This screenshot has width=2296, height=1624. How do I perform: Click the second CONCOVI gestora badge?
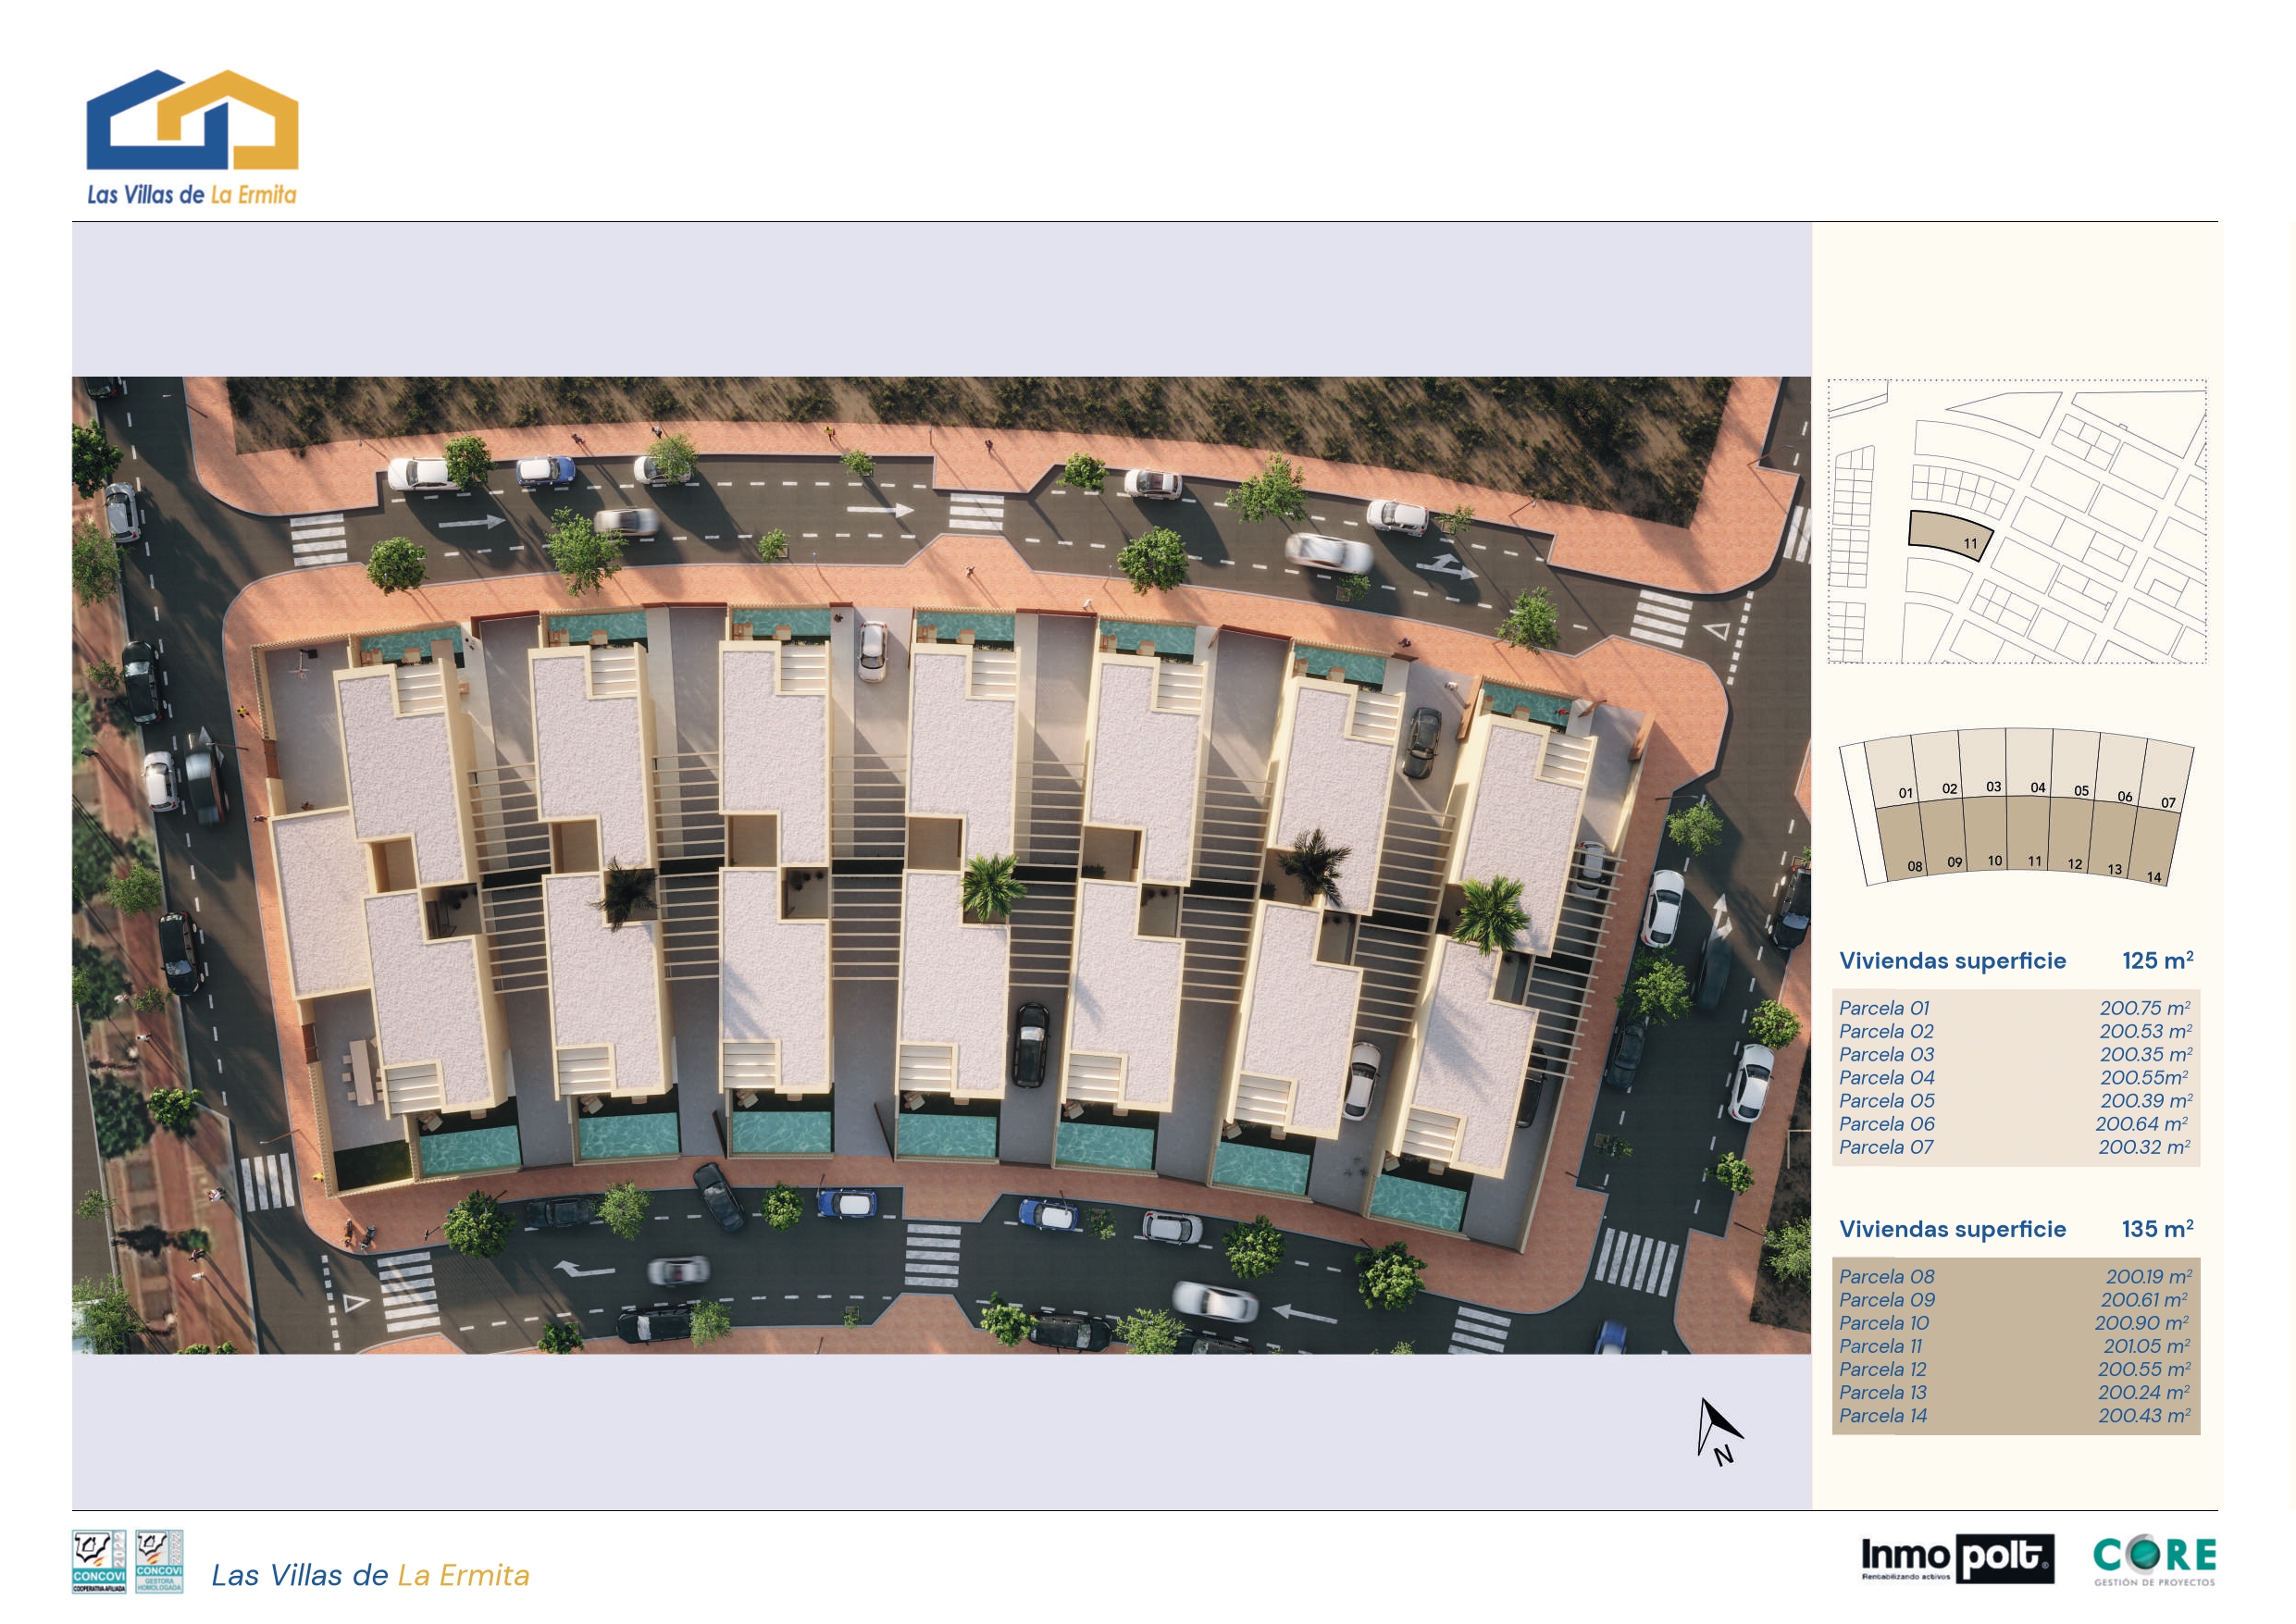point(159,1561)
